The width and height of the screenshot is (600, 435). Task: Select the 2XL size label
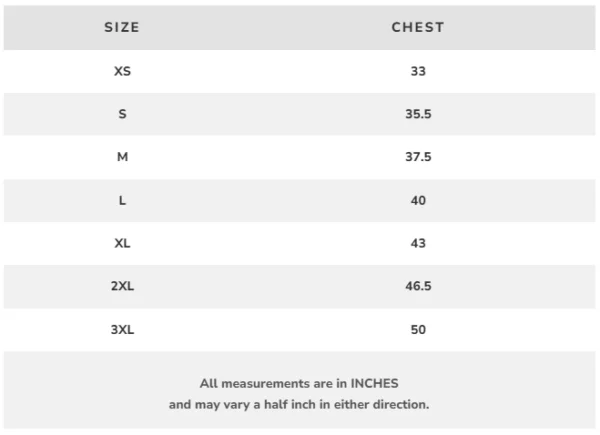(x=122, y=286)
